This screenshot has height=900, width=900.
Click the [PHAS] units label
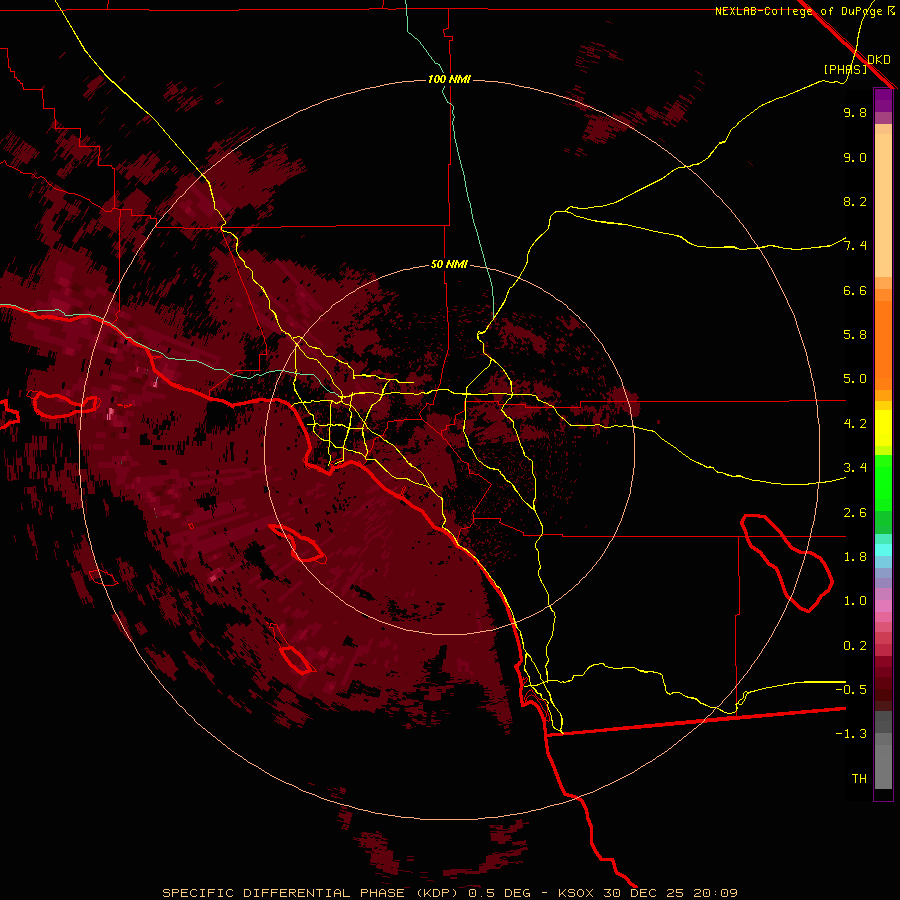pos(845,69)
